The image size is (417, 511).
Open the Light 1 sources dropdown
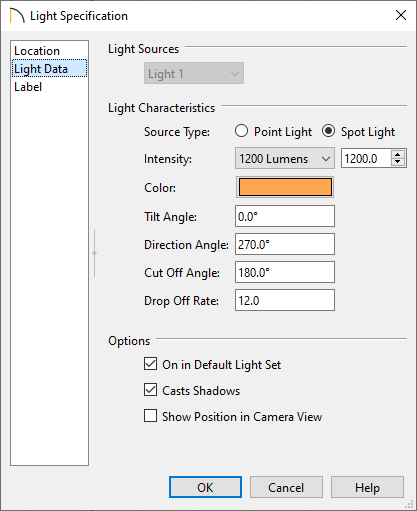tap(194, 73)
